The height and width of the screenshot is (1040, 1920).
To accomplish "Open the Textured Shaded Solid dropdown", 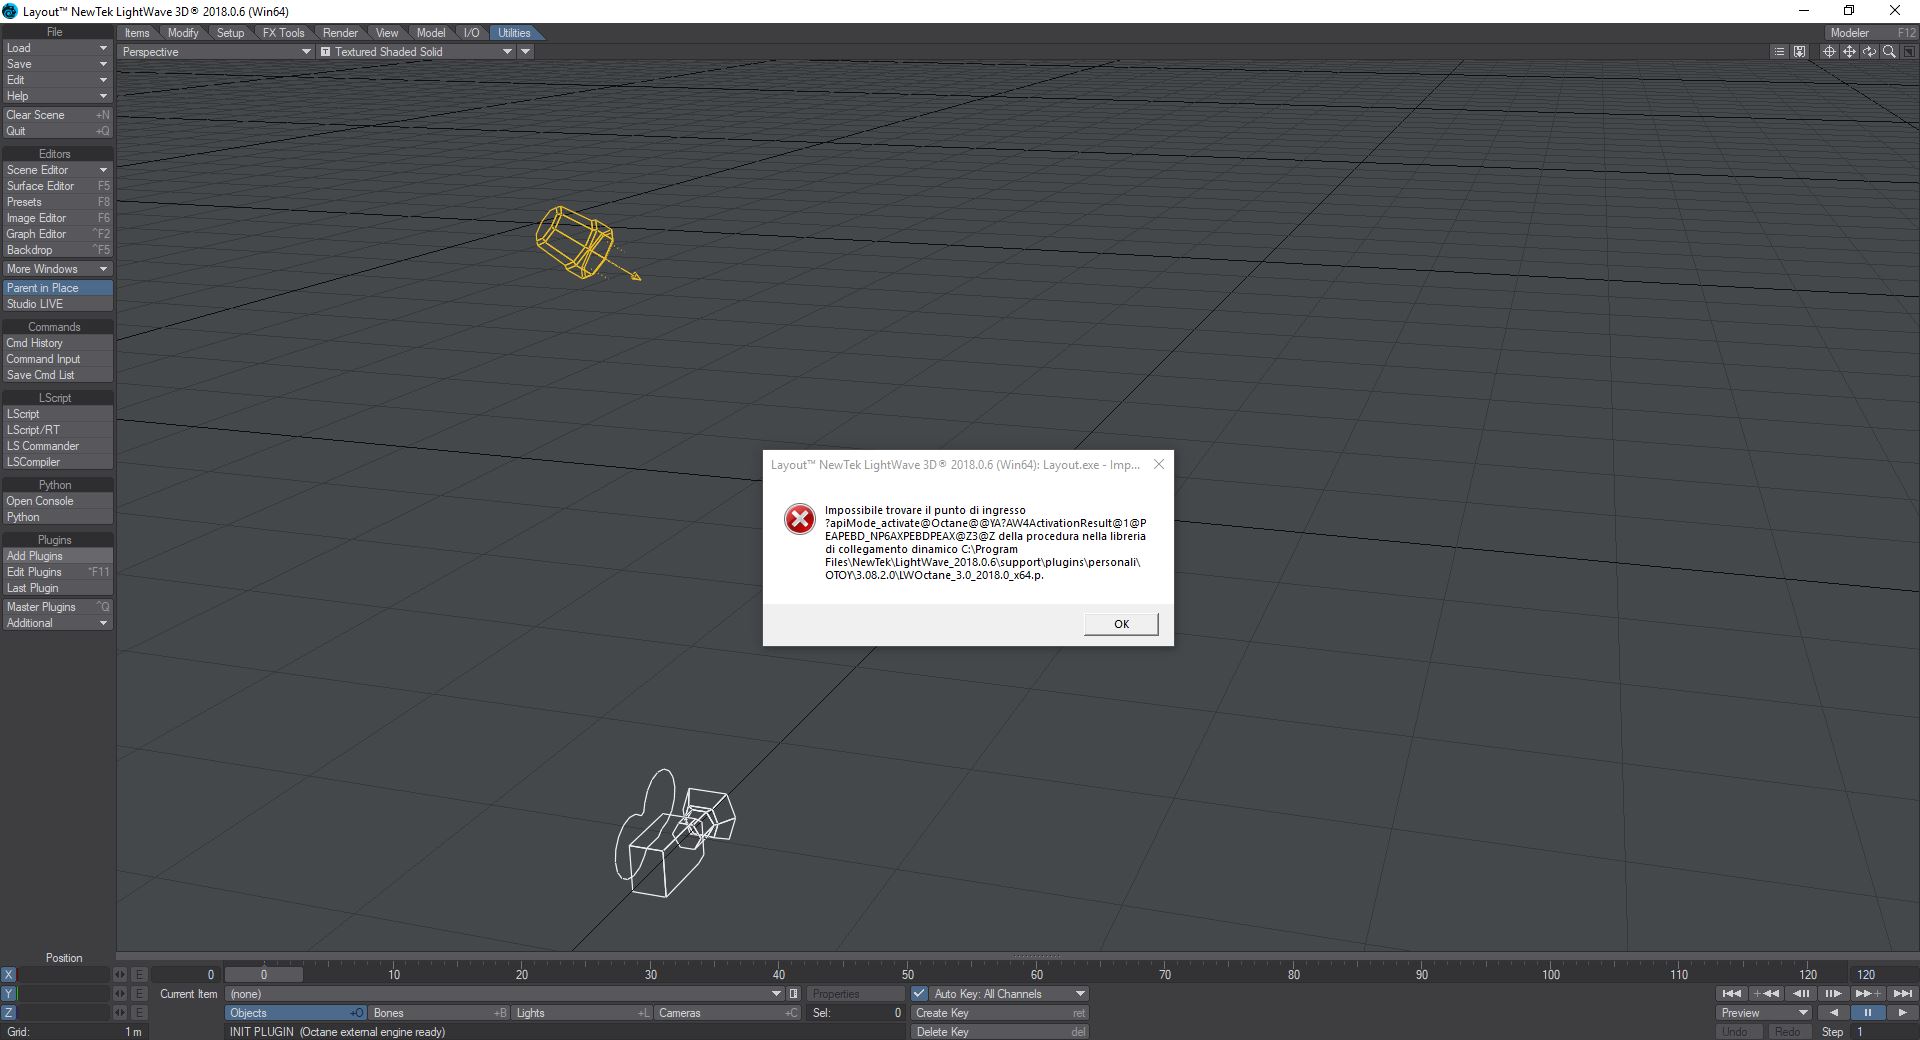I will point(416,52).
